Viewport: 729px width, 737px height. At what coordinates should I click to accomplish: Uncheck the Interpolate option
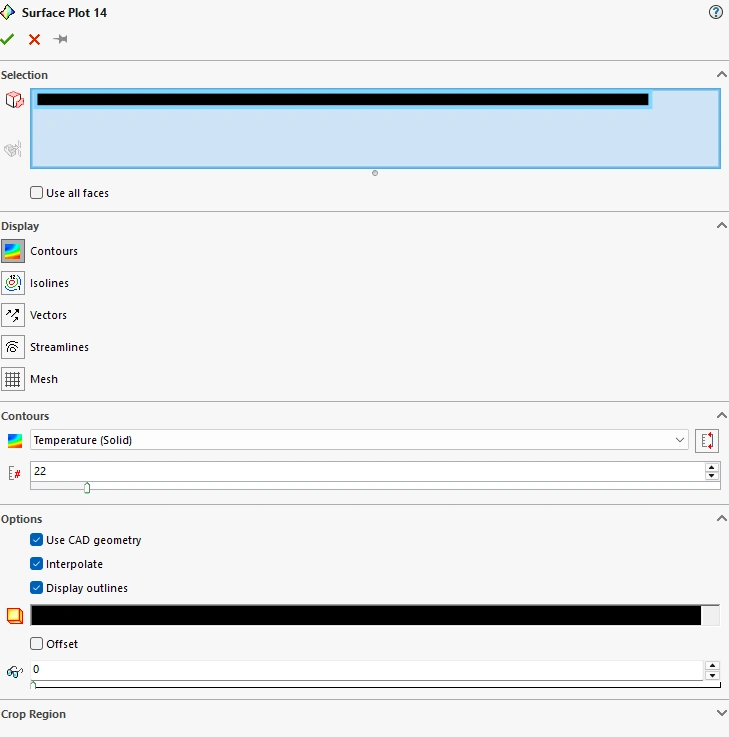click(36, 564)
